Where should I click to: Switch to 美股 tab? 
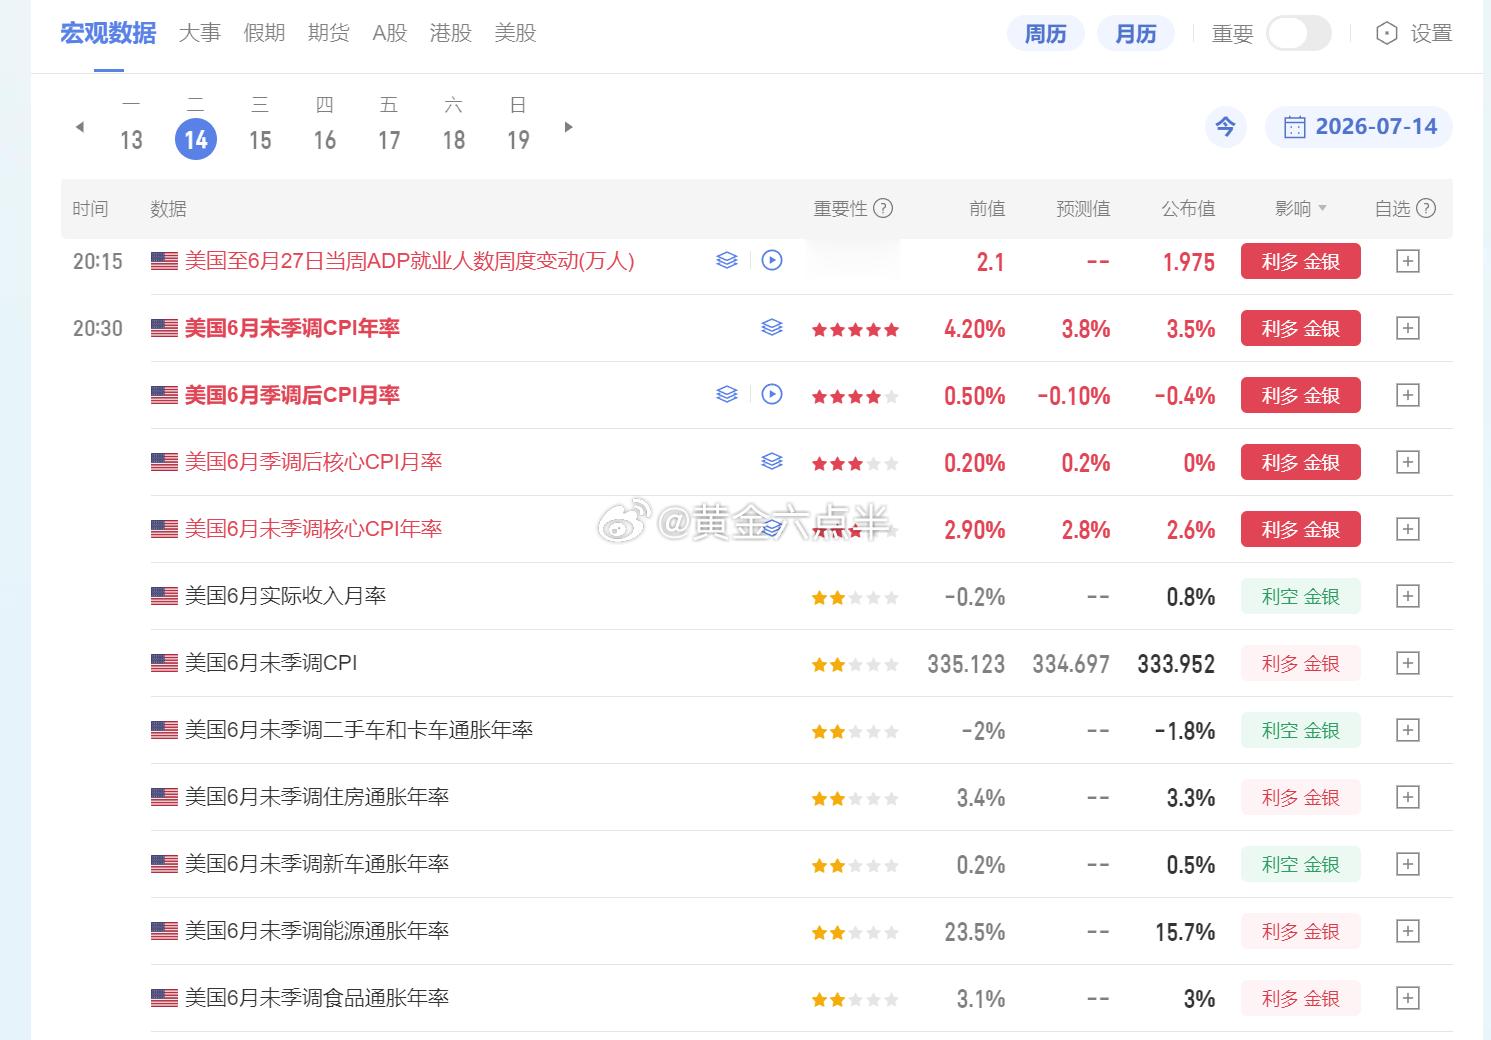coord(515,33)
